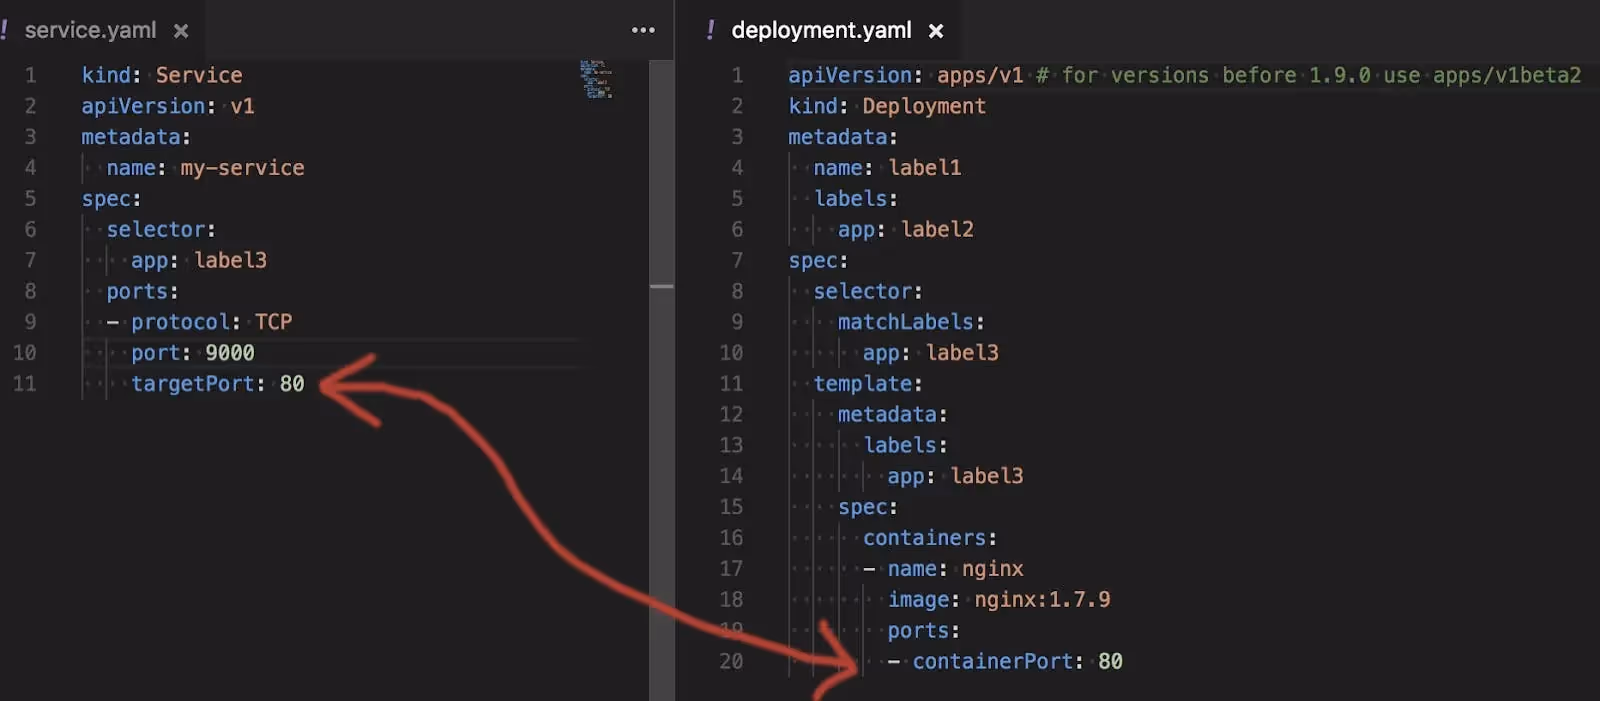The height and width of the screenshot is (701, 1600).
Task: Close the deployment.yaml tab
Action: (x=936, y=31)
